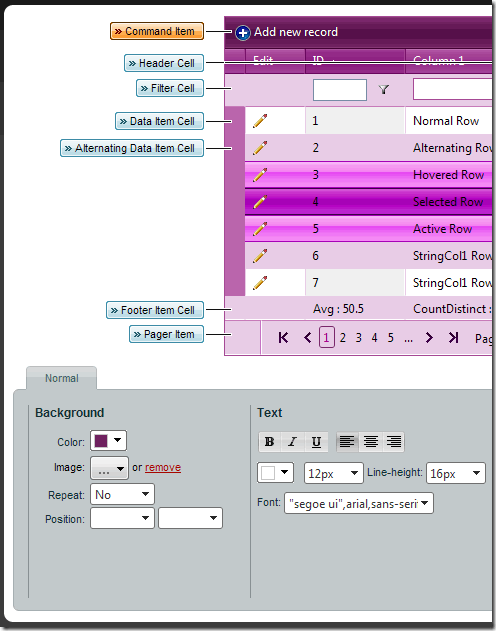The width and height of the screenshot is (496, 631).
Task: Toggle underline text formatting
Action: [316, 442]
